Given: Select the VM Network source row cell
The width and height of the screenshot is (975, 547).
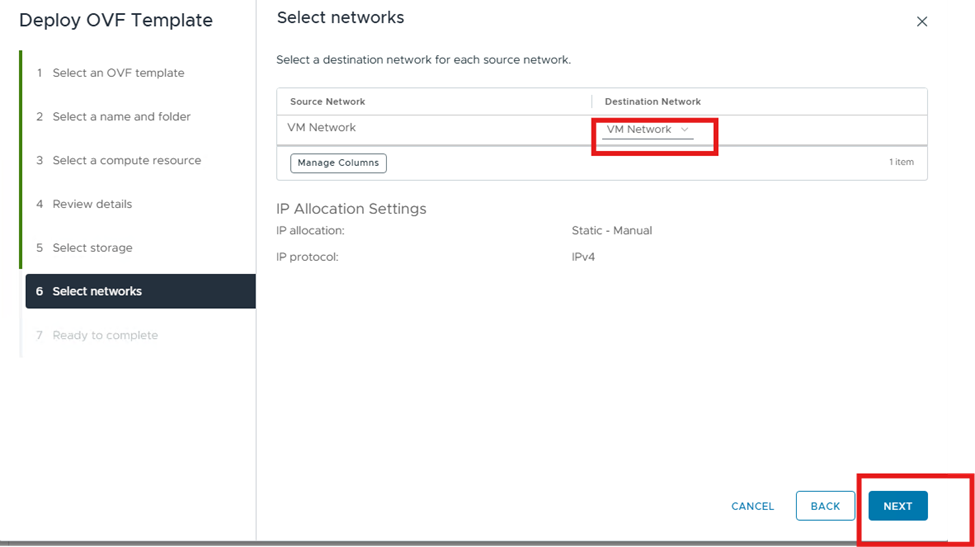Looking at the screenshot, I should tap(322, 128).
